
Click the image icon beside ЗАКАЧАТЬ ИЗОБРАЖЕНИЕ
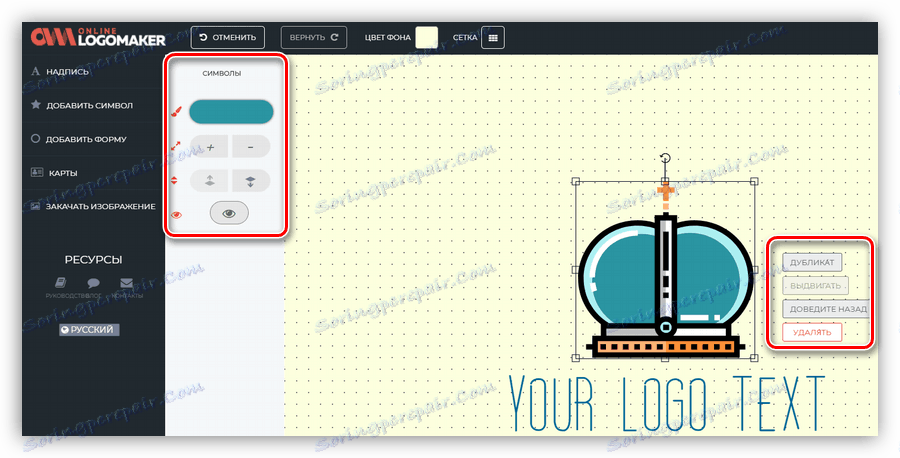pos(36,206)
